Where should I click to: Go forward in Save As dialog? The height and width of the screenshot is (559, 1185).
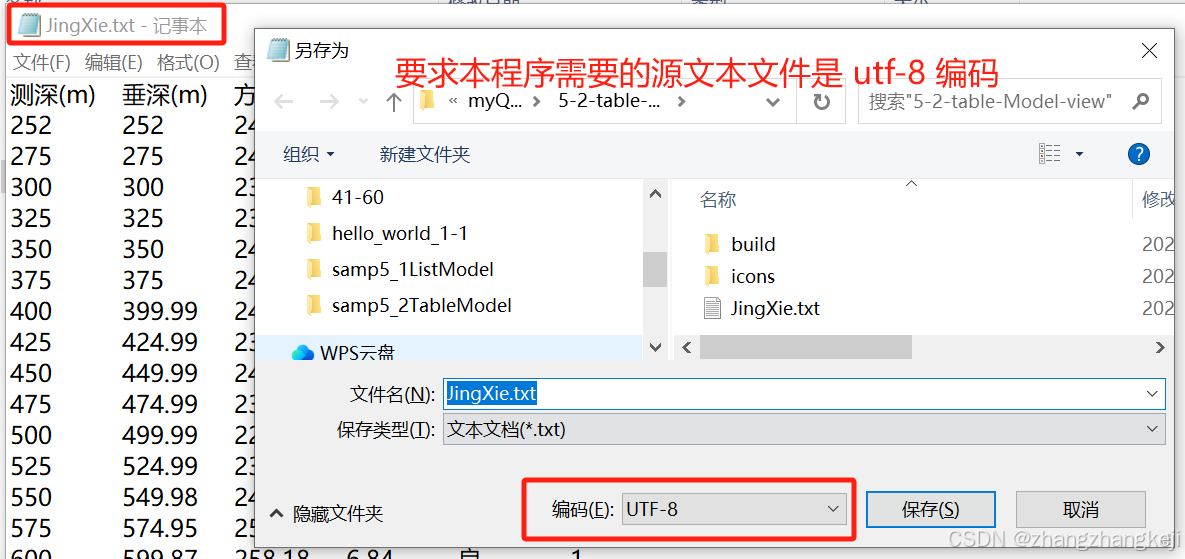click(329, 101)
